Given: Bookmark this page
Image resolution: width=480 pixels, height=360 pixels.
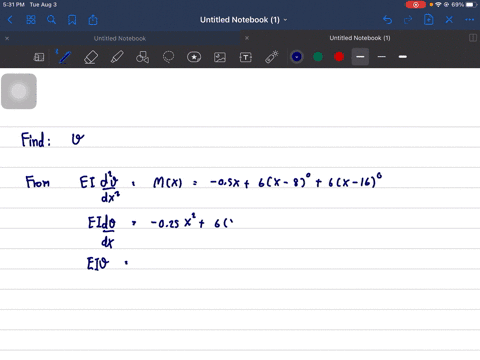Looking at the screenshot, I should pos(72,20).
